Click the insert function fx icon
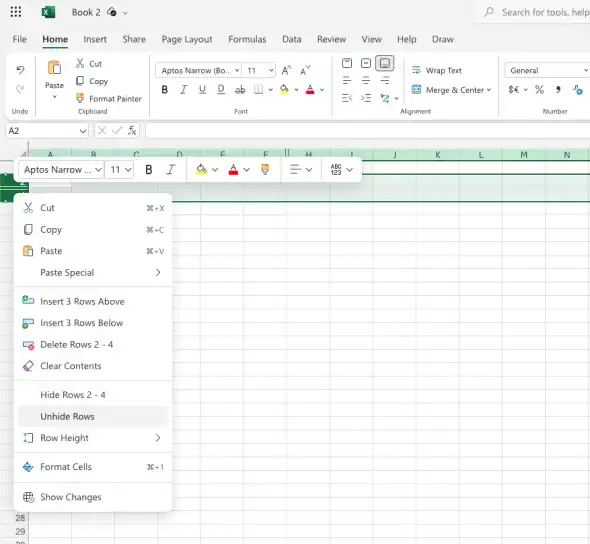 pos(132,131)
